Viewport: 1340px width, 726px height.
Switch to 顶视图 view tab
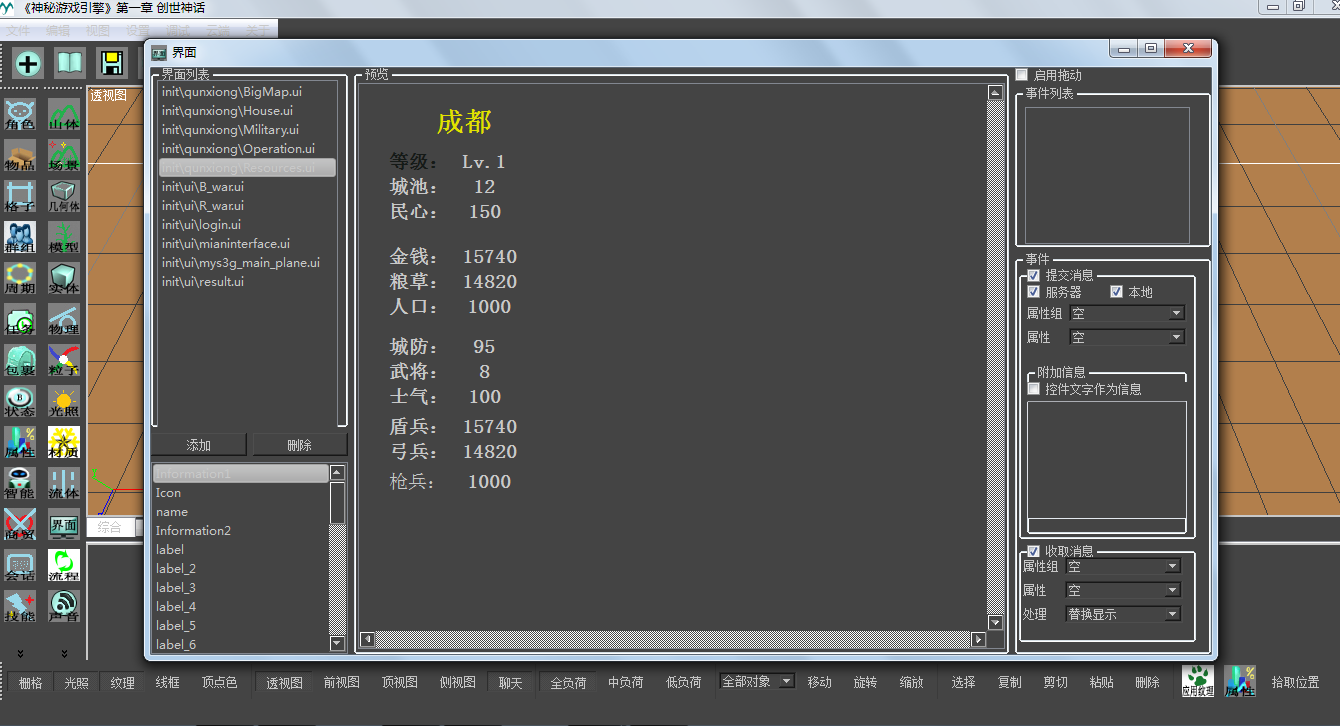click(x=399, y=683)
